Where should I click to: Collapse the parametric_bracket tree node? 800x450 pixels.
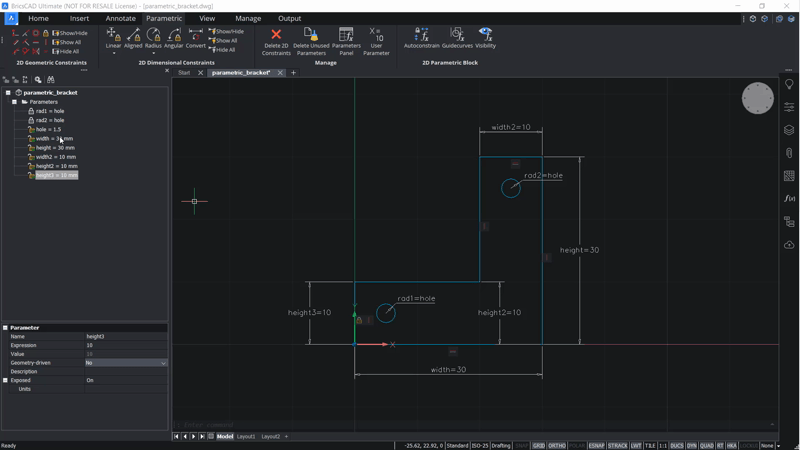[x=8, y=93]
